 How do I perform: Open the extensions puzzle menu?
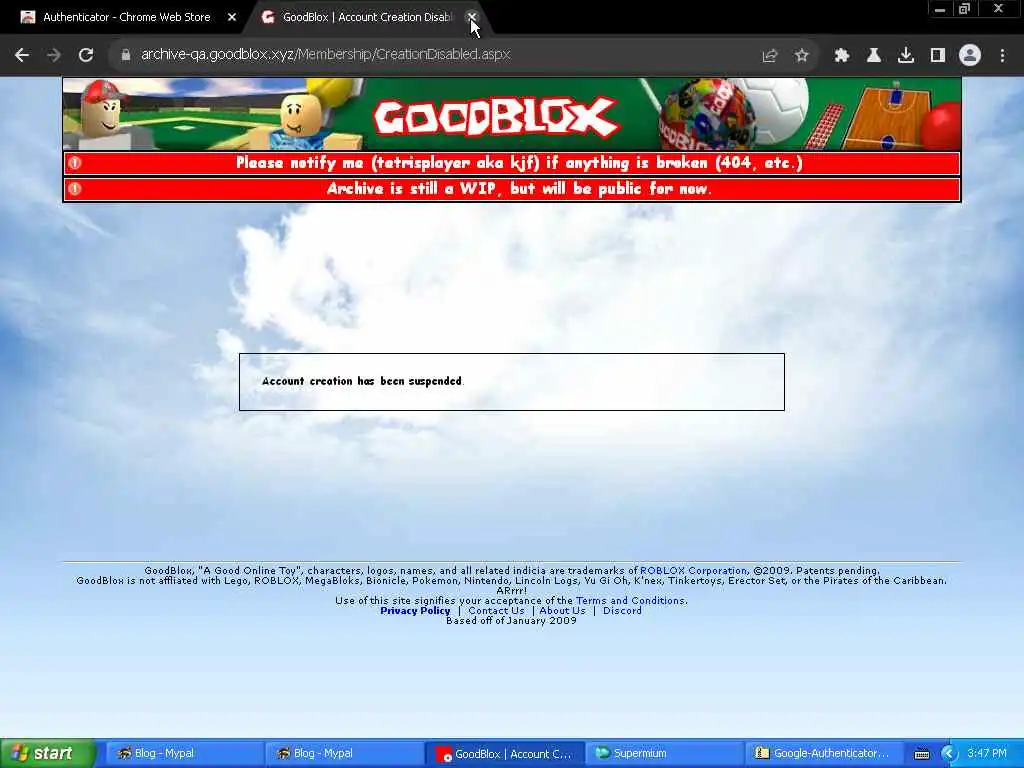[842, 56]
